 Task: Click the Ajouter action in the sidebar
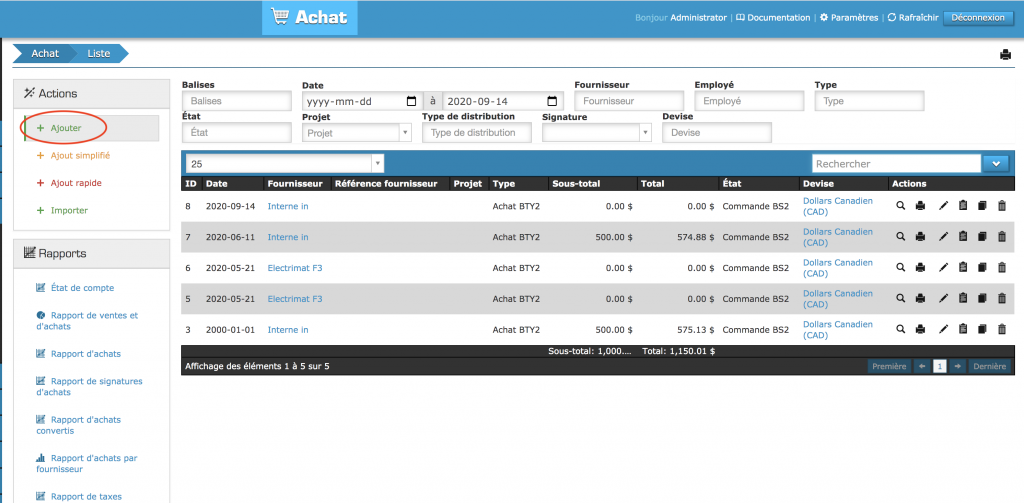click(66, 128)
